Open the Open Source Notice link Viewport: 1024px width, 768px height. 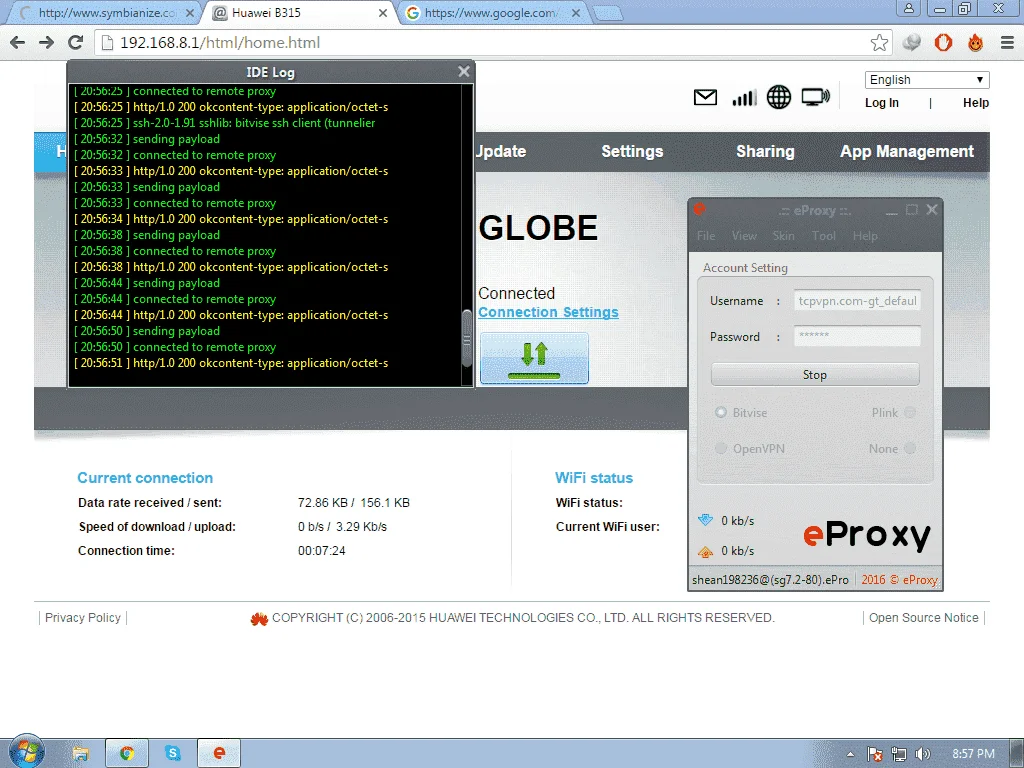pyautogui.click(x=923, y=618)
